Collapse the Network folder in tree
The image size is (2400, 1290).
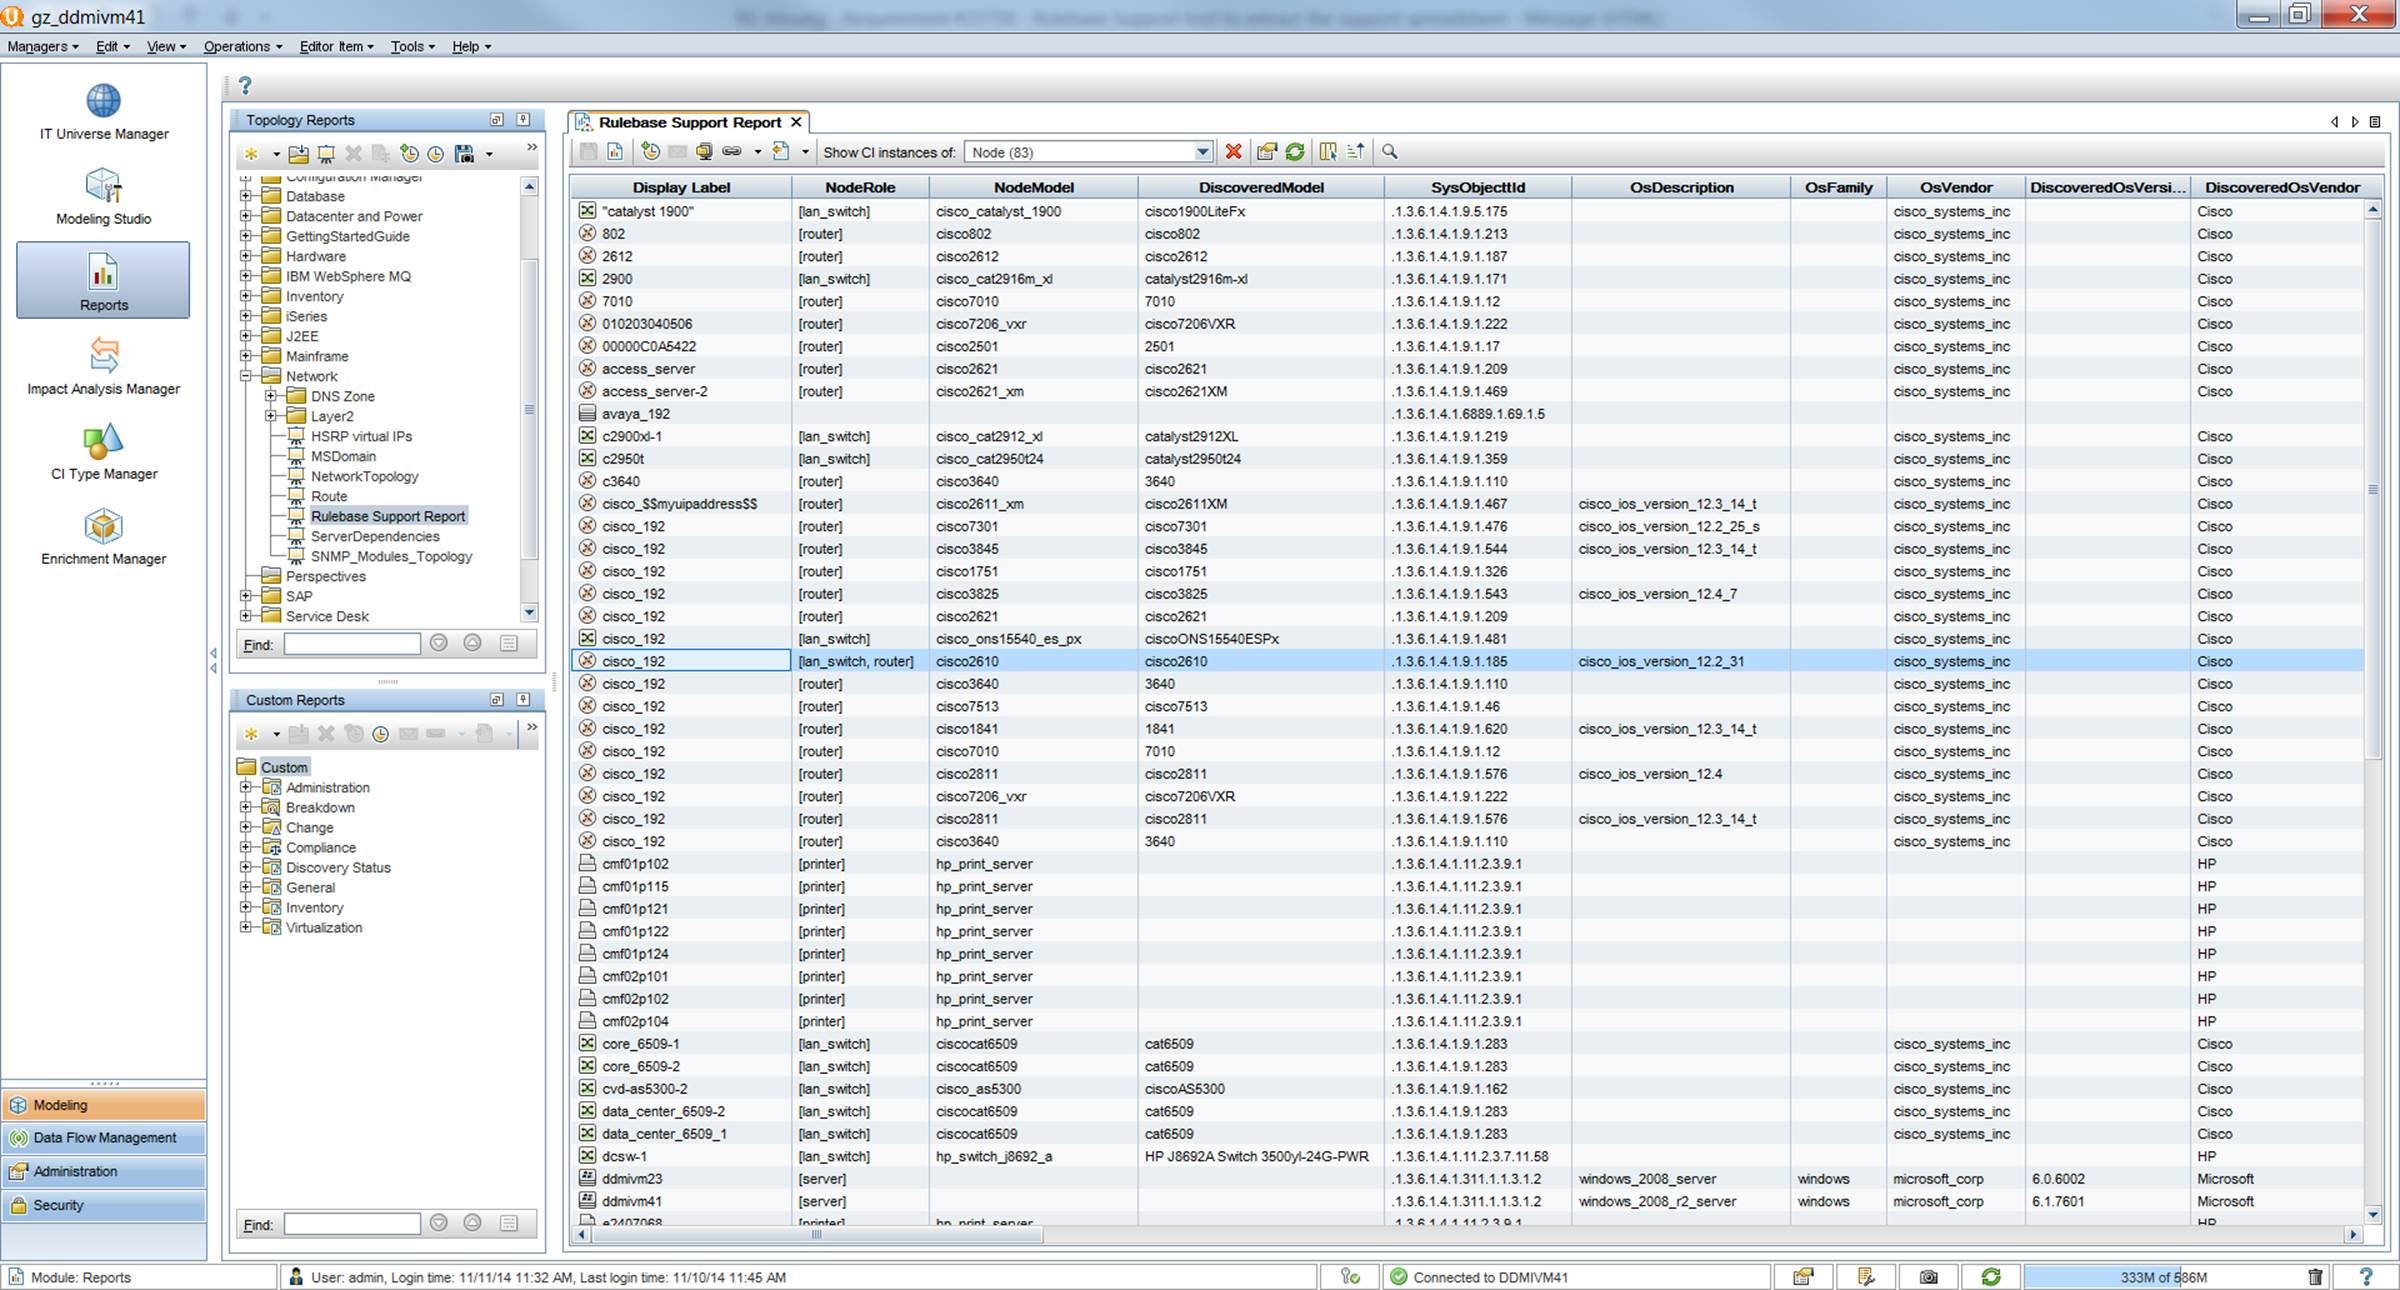tap(246, 376)
